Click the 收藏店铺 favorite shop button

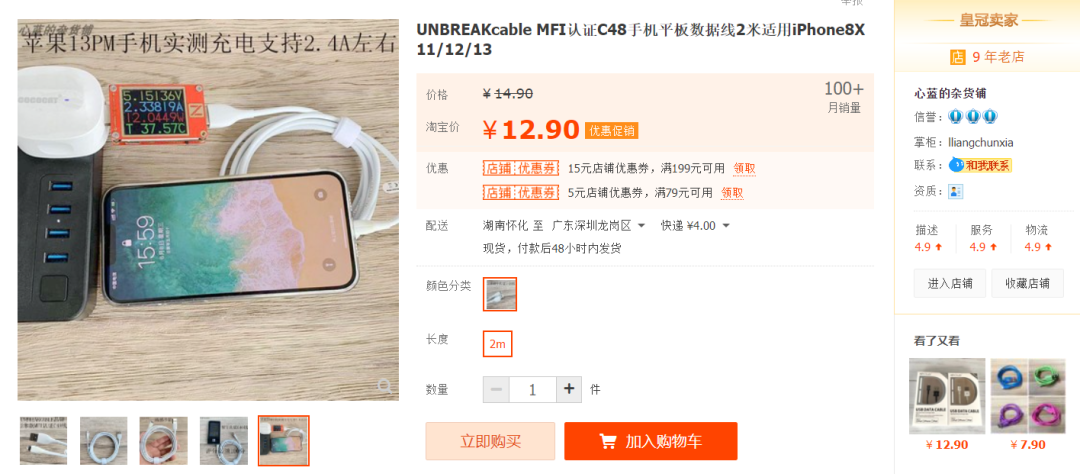[x=1028, y=283]
